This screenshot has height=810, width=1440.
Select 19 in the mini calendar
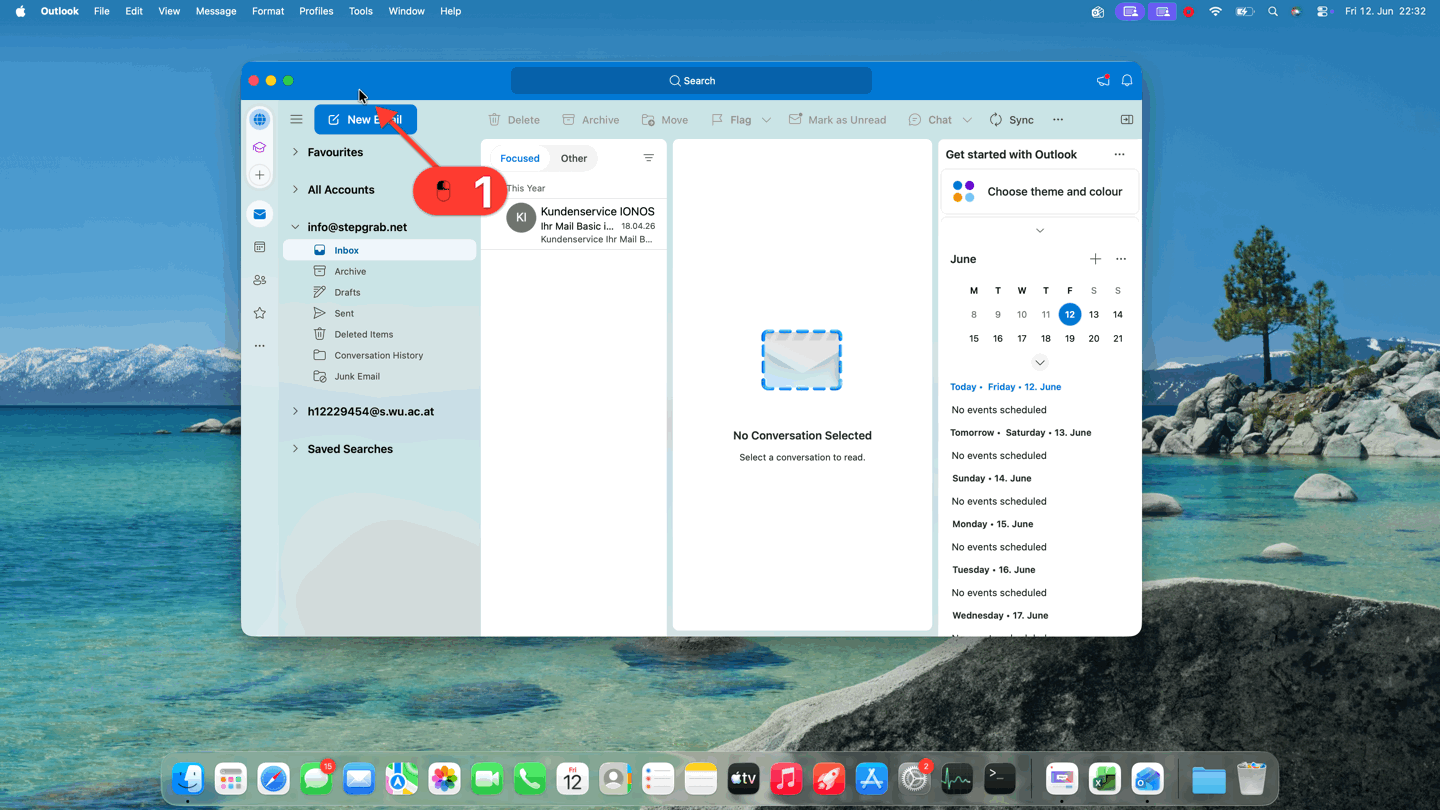1070,338
